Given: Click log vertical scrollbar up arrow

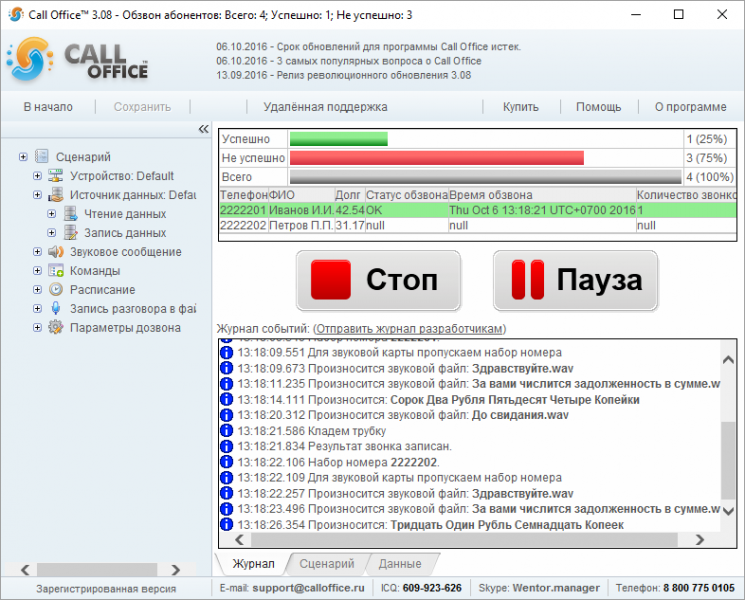Looking at the screenshot, I should (x=728, y=360).
